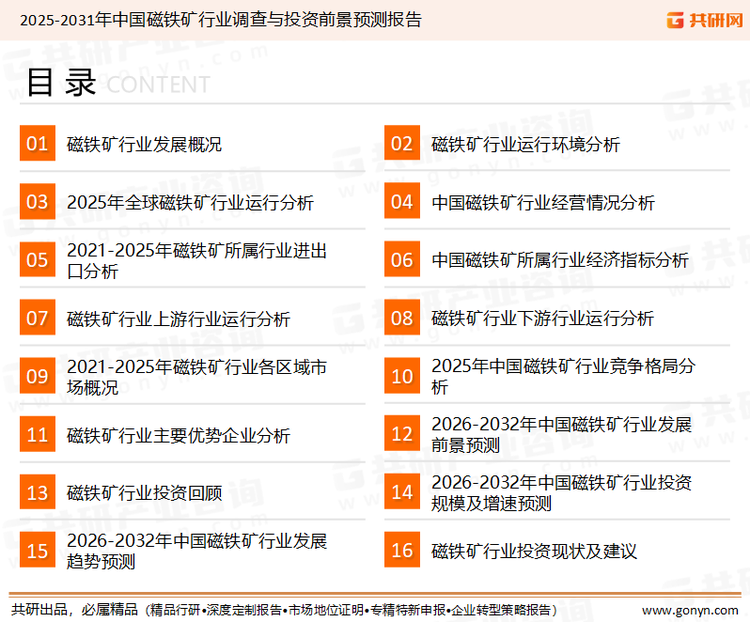The image size is (750, 622).
Task: Click the orange 16 number badge
Action: tap(402, 550)
